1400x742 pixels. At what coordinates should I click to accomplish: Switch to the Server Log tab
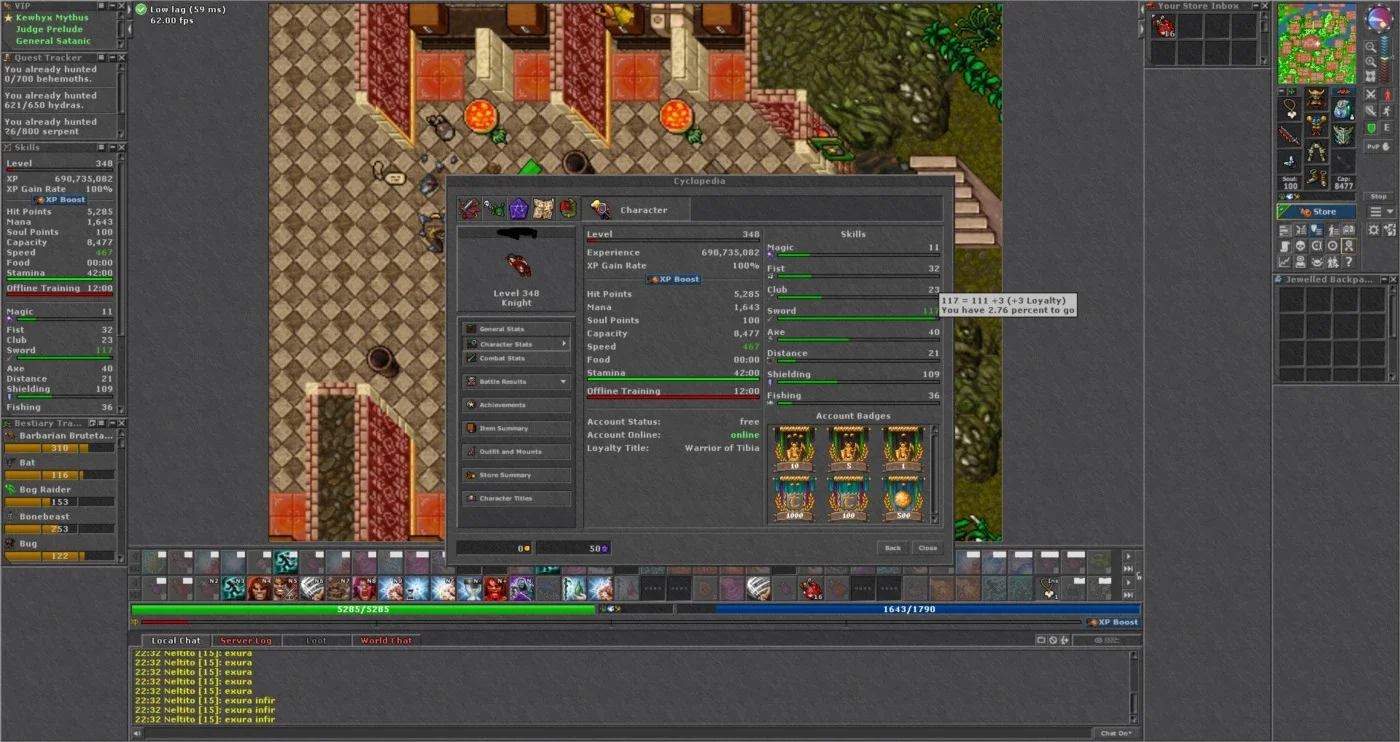point(246,640)
